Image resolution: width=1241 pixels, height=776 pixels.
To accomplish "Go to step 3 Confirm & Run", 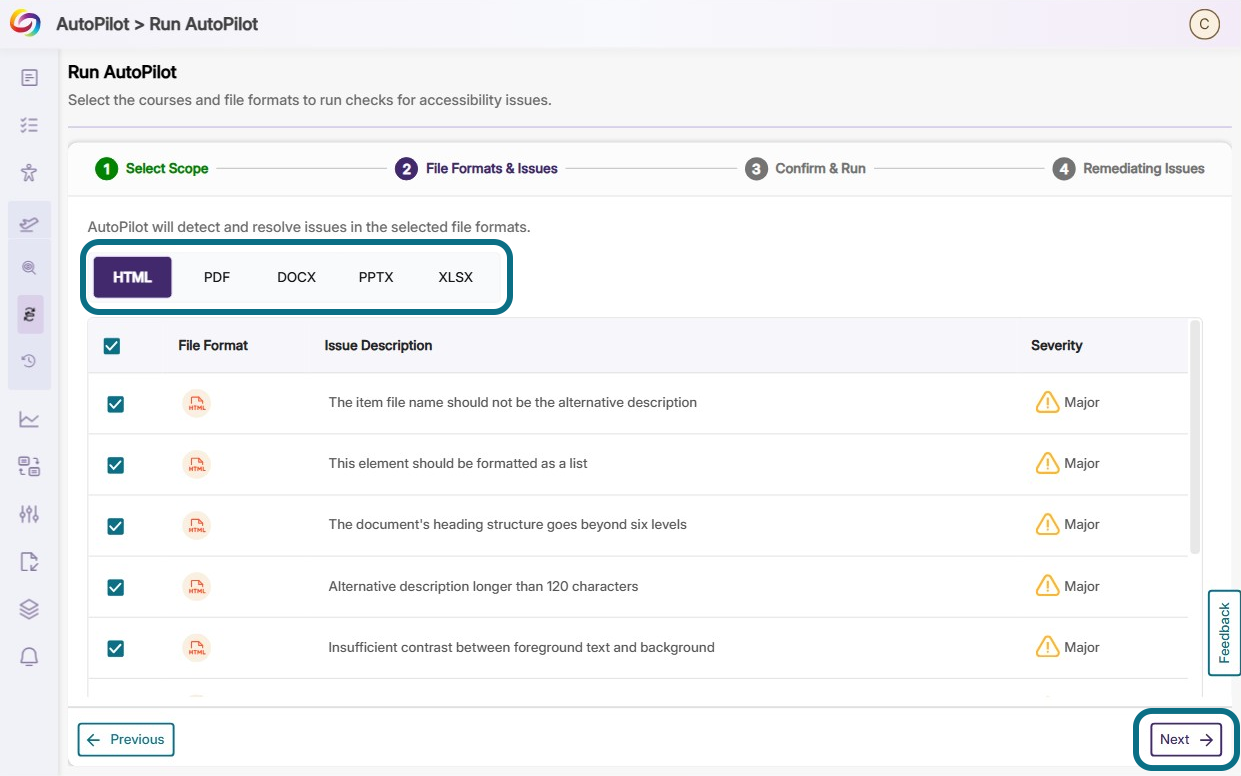I will point(805,168).
